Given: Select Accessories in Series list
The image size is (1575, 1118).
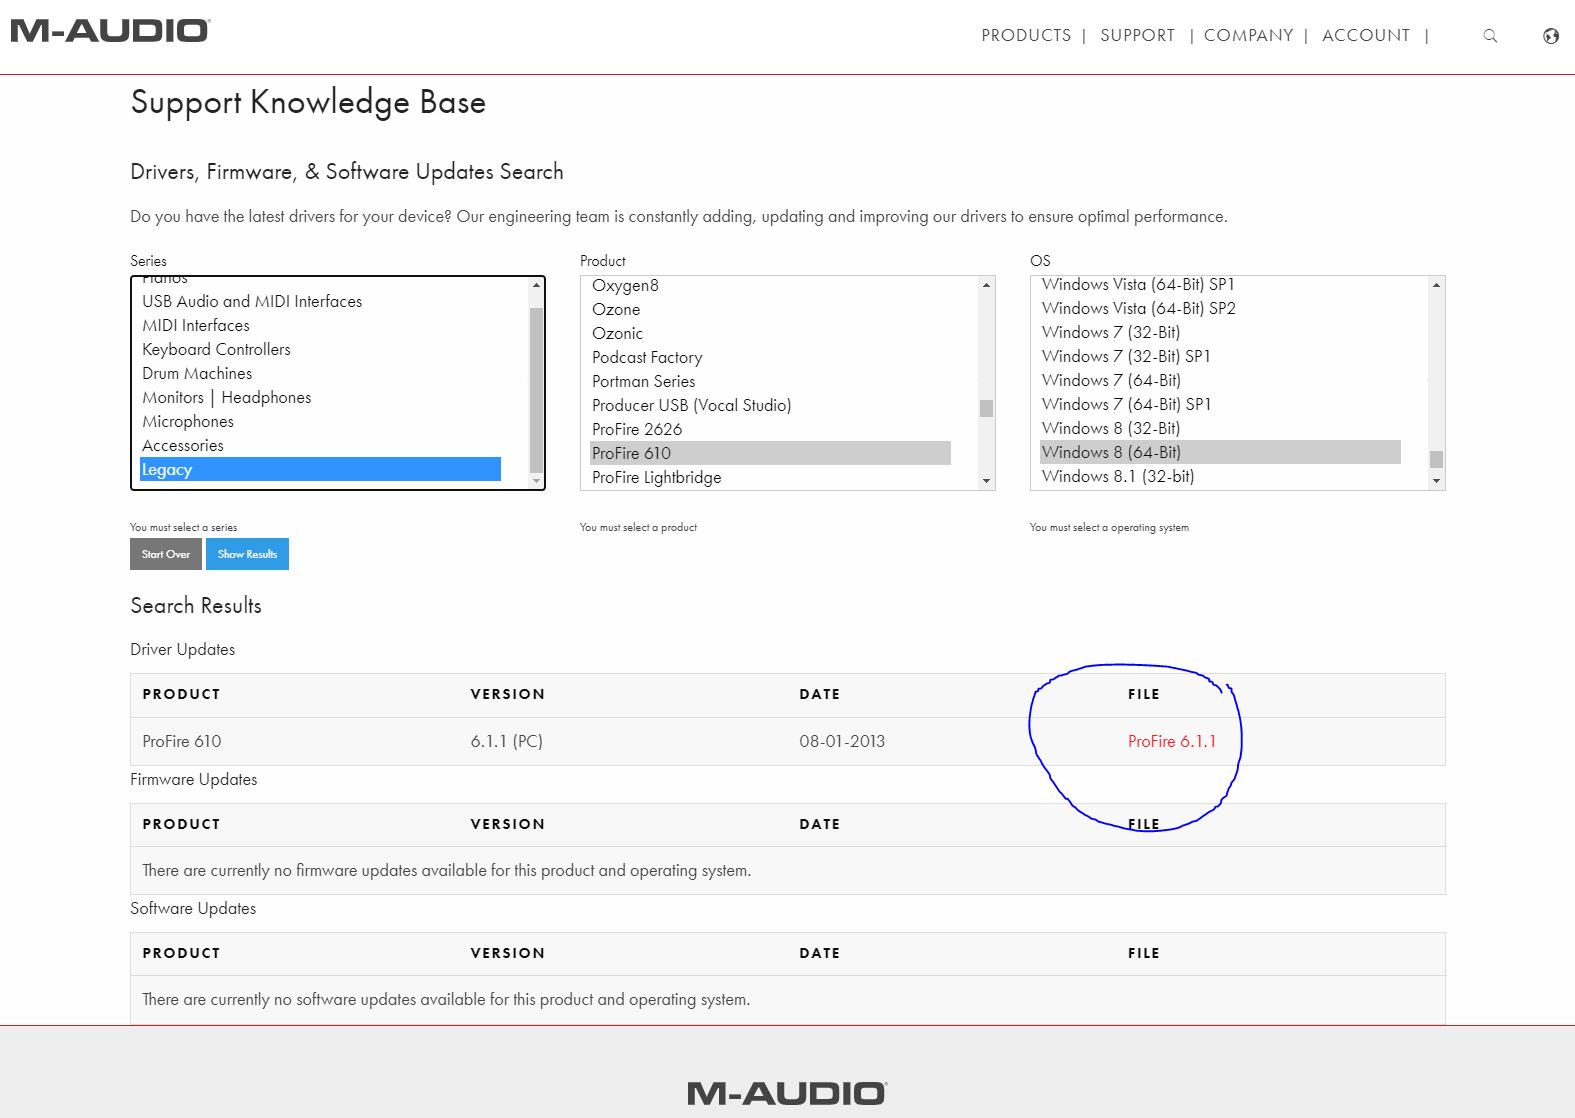Looking at the screenshot, I should (320, 445).
